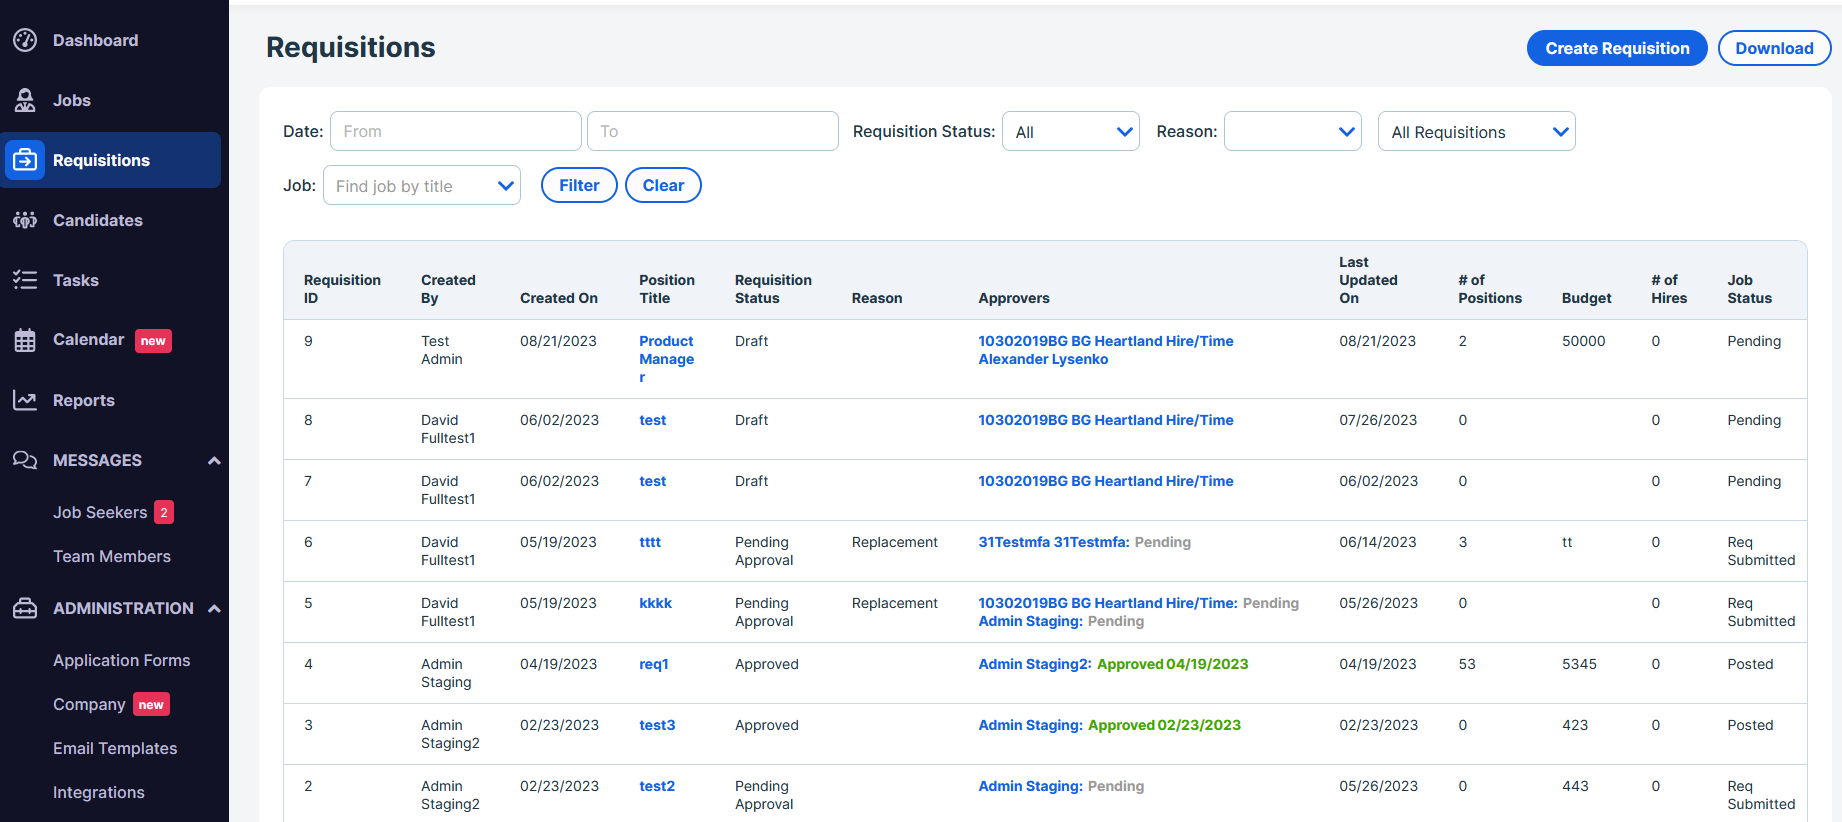Click Created On date 04/19/2023
This screenshot has height=822, width=1842.
point(558,664)
